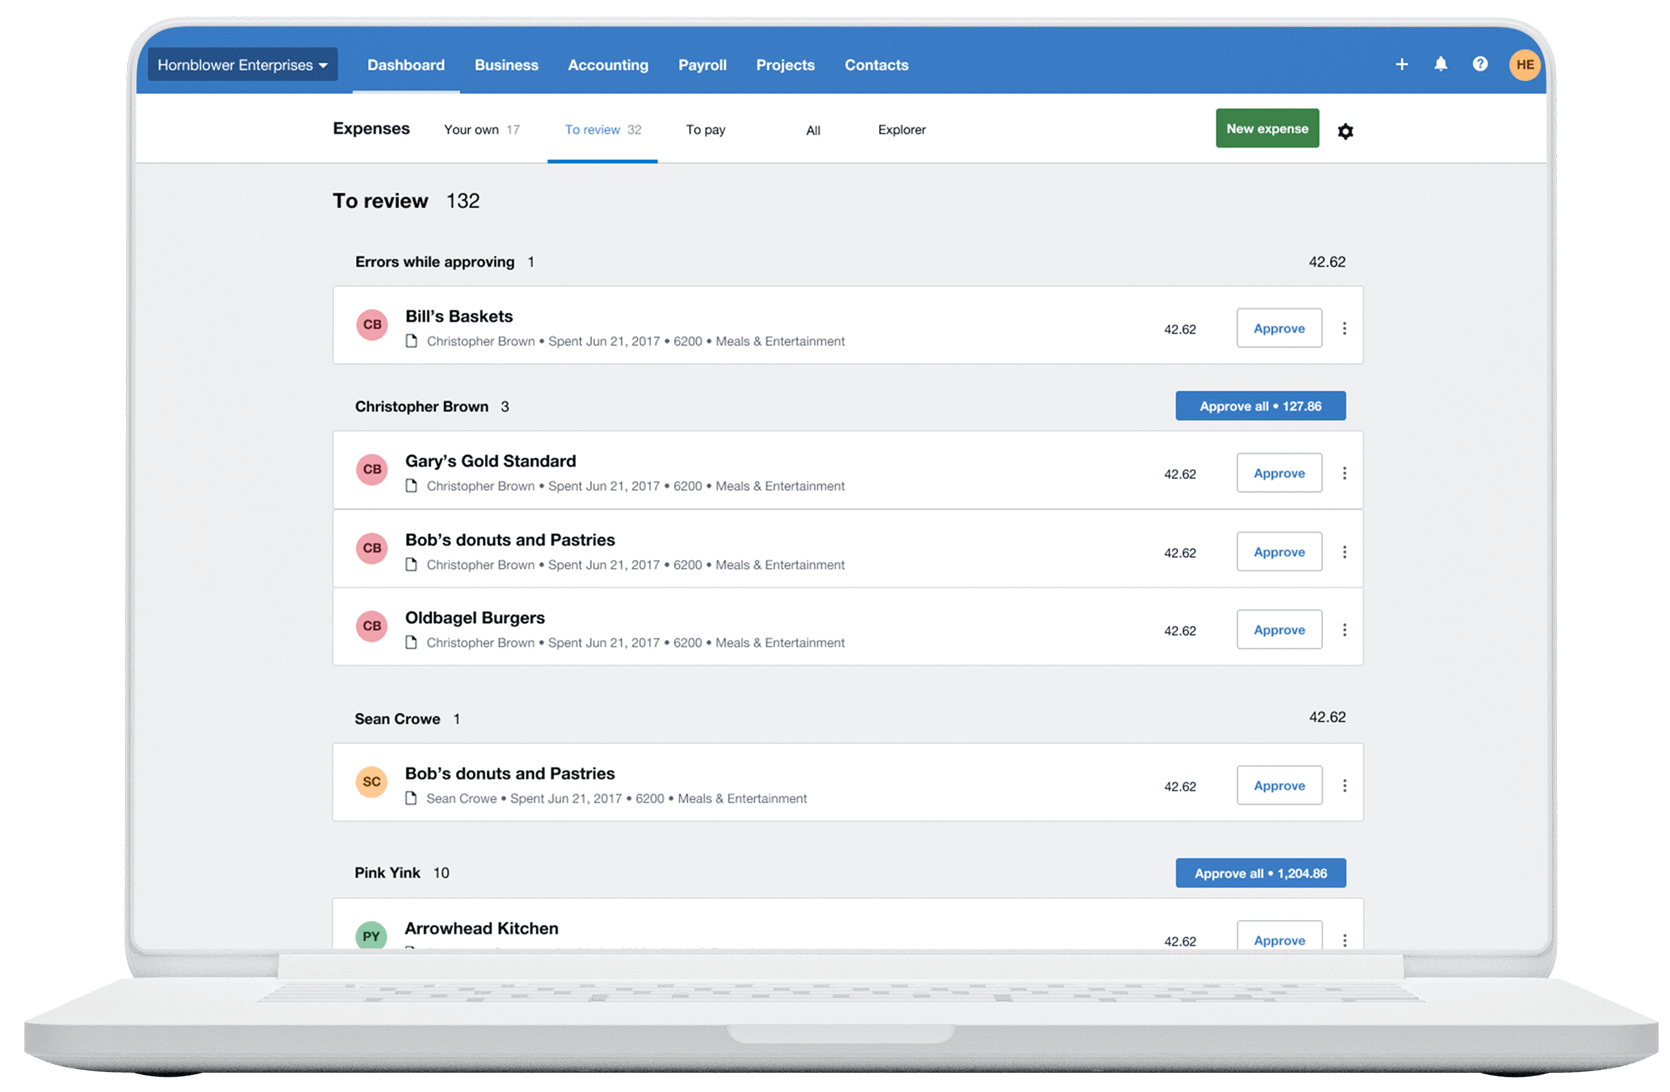Approve all Christopher Brown expenses
The image size is (1670, 1092).
tap(1260, 405)
